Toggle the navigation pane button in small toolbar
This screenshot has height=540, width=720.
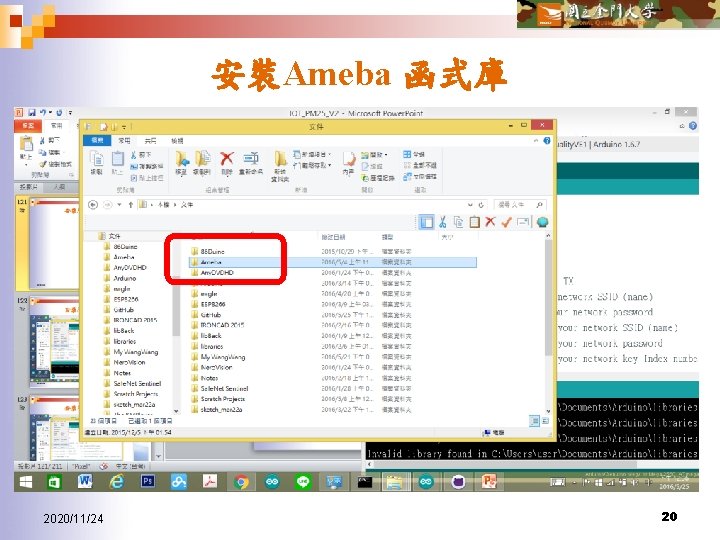[427, 222]
